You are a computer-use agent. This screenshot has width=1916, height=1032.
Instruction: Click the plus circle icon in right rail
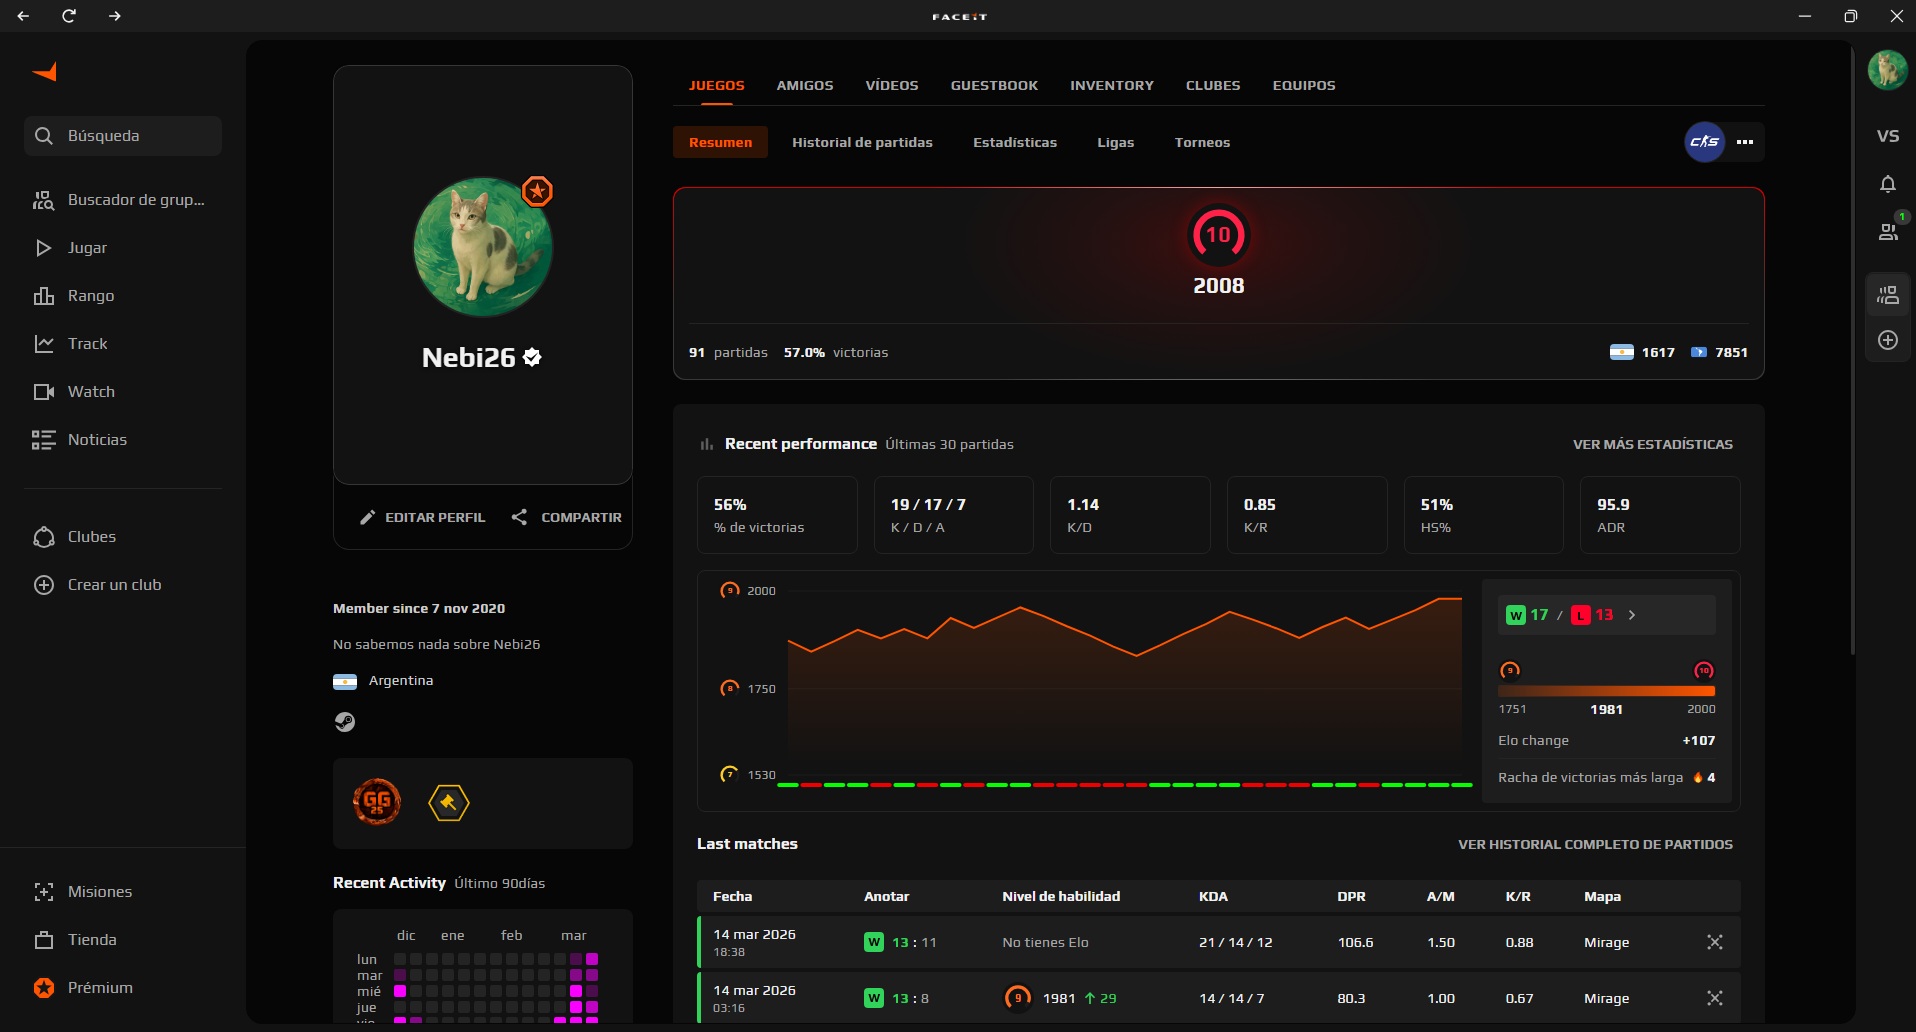coord(1888,340)
